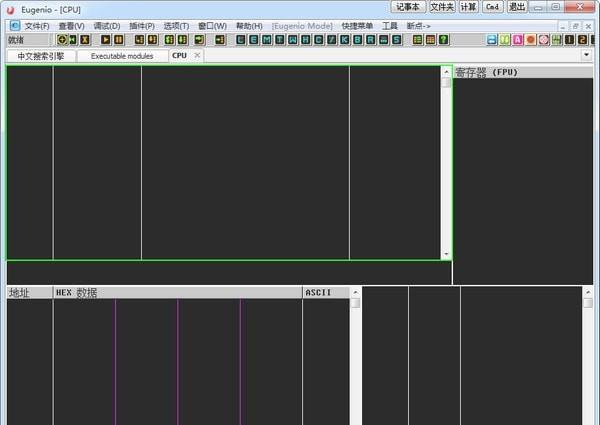Open References window via R icon

click(371, 39)
